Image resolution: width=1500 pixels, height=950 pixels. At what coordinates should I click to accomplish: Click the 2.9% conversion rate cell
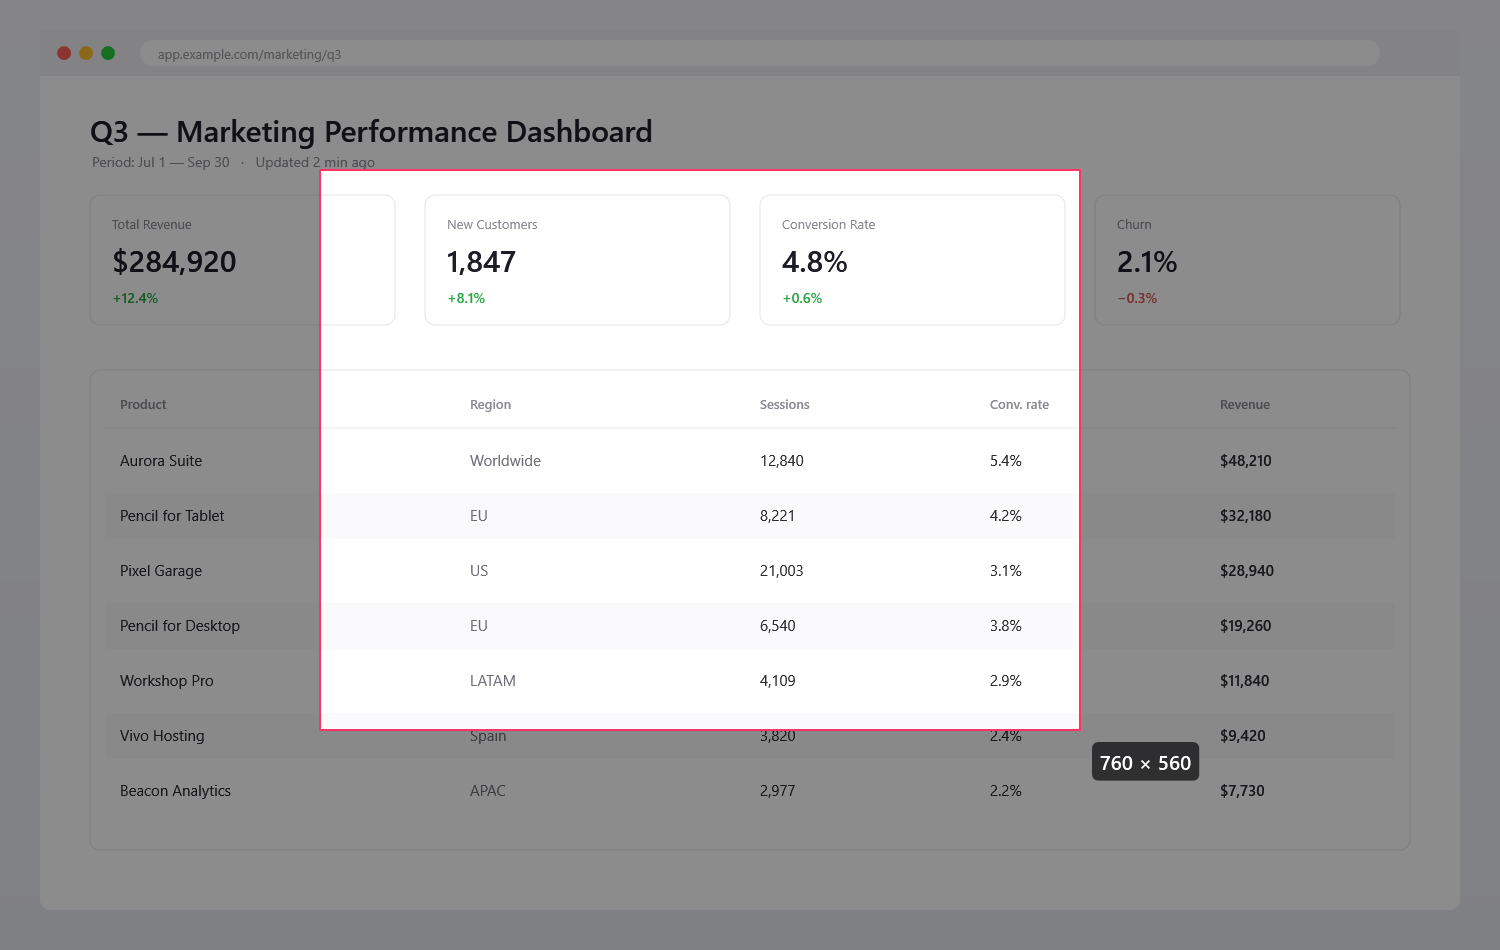pos(1006,681)
